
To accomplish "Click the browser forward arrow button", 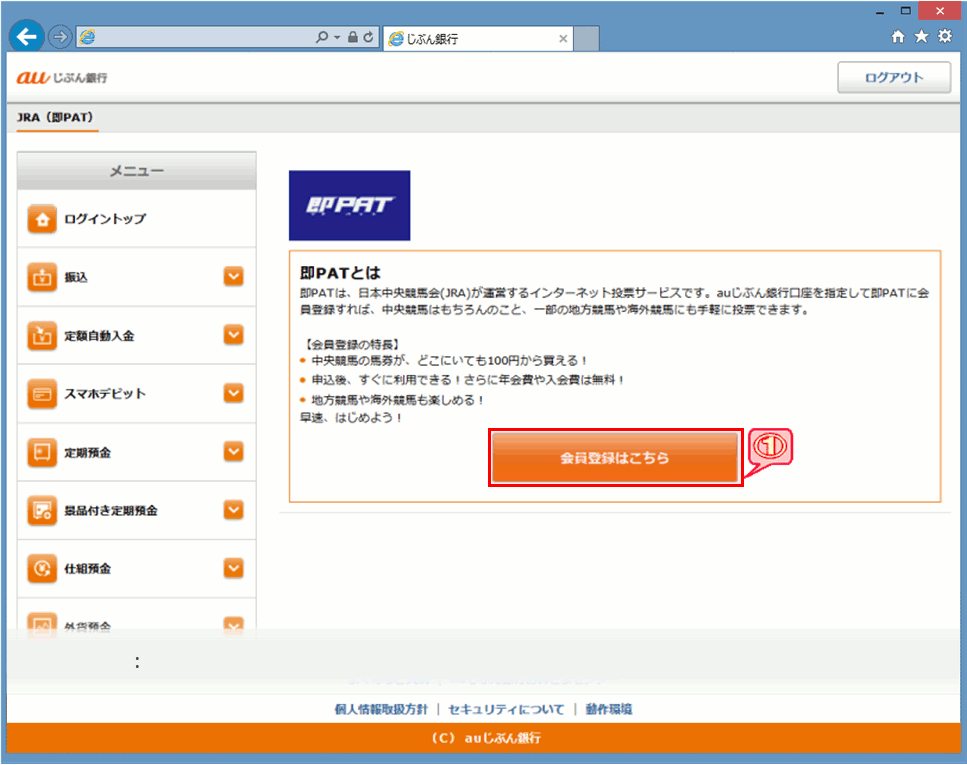I will click(x=60, y=38).
